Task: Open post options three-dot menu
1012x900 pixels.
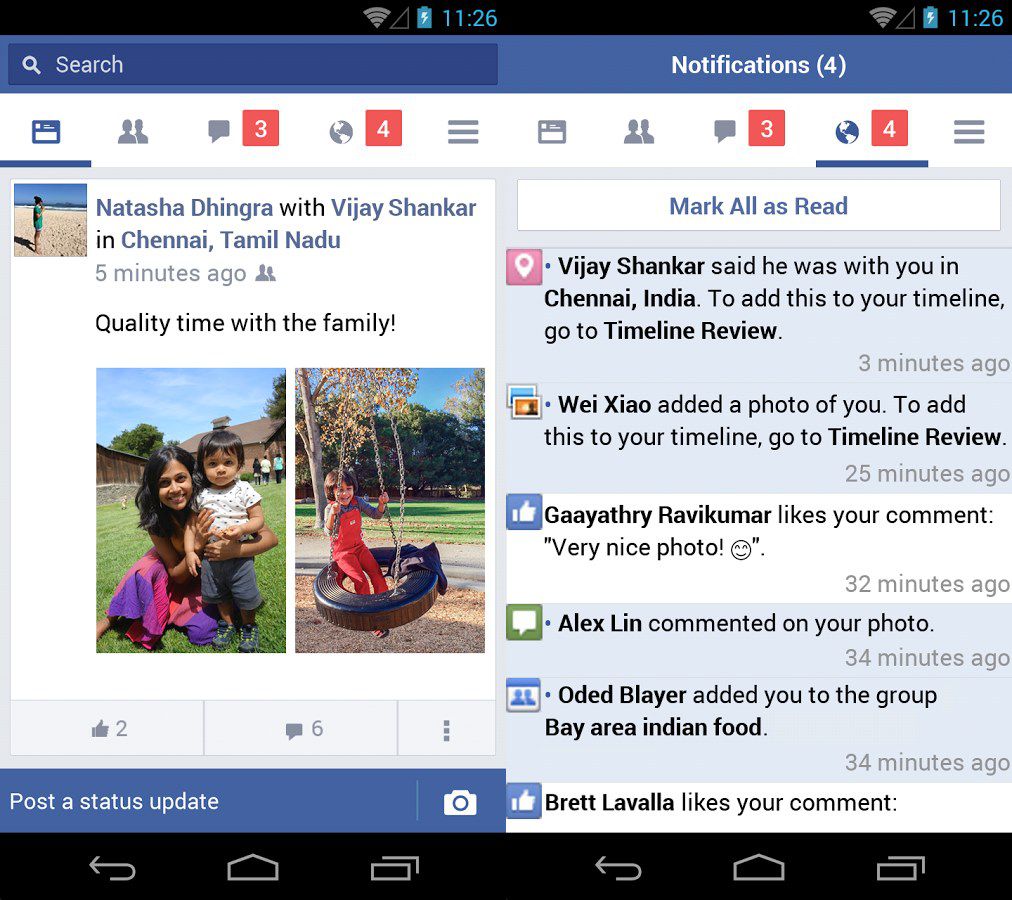Action: (447, 730)
